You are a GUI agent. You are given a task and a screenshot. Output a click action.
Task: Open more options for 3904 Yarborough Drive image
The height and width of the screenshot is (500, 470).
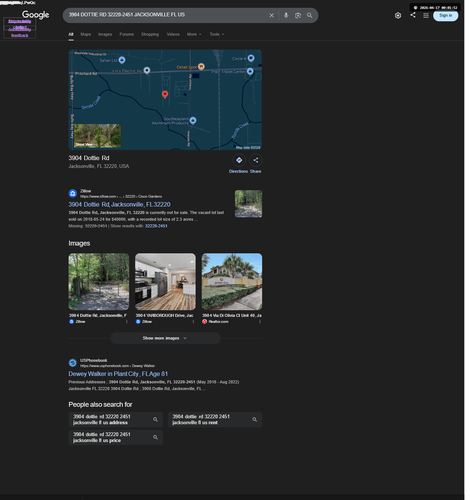pos(193,322)
